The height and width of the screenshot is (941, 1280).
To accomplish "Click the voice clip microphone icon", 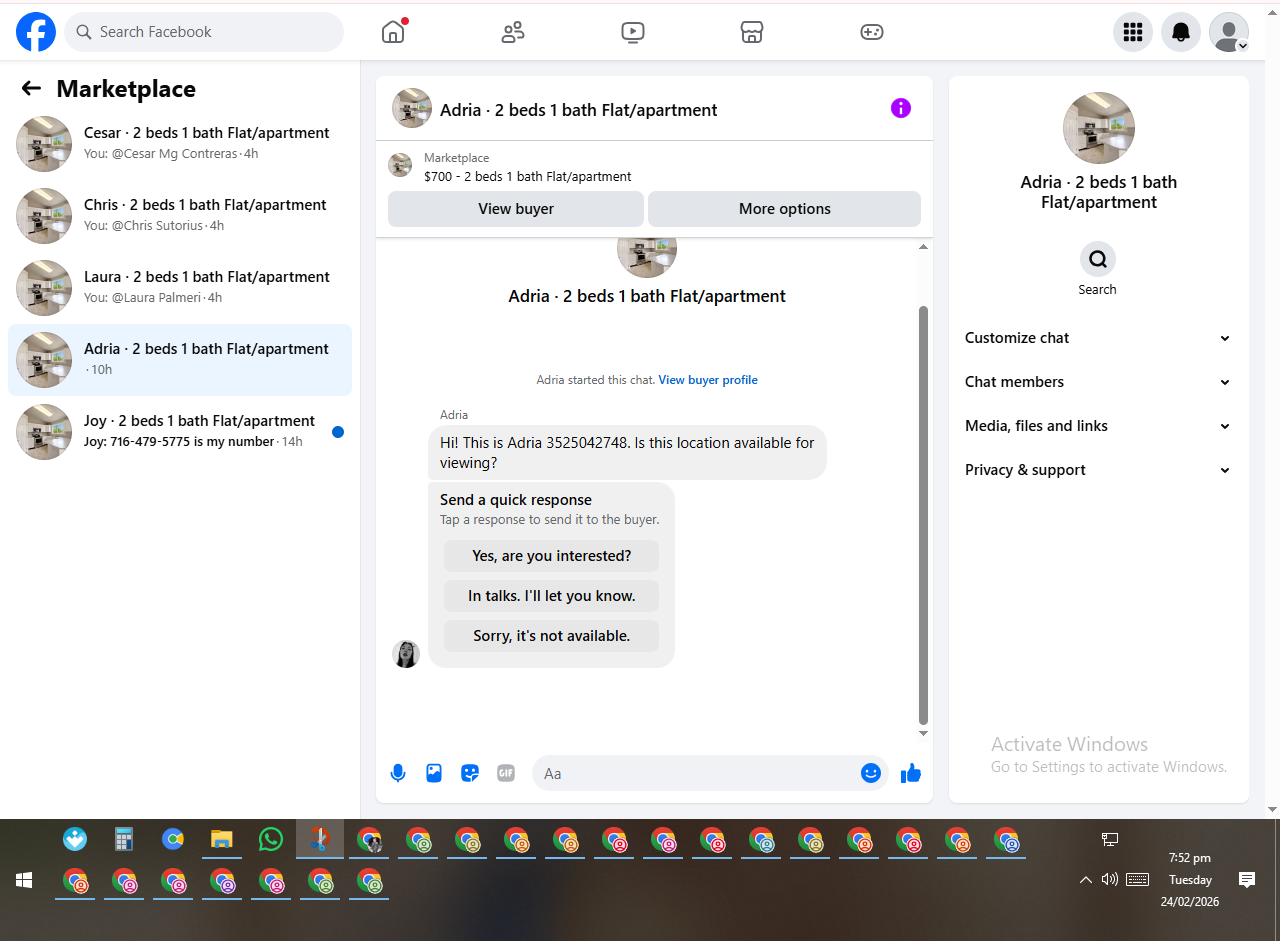I will click(398, 773).
